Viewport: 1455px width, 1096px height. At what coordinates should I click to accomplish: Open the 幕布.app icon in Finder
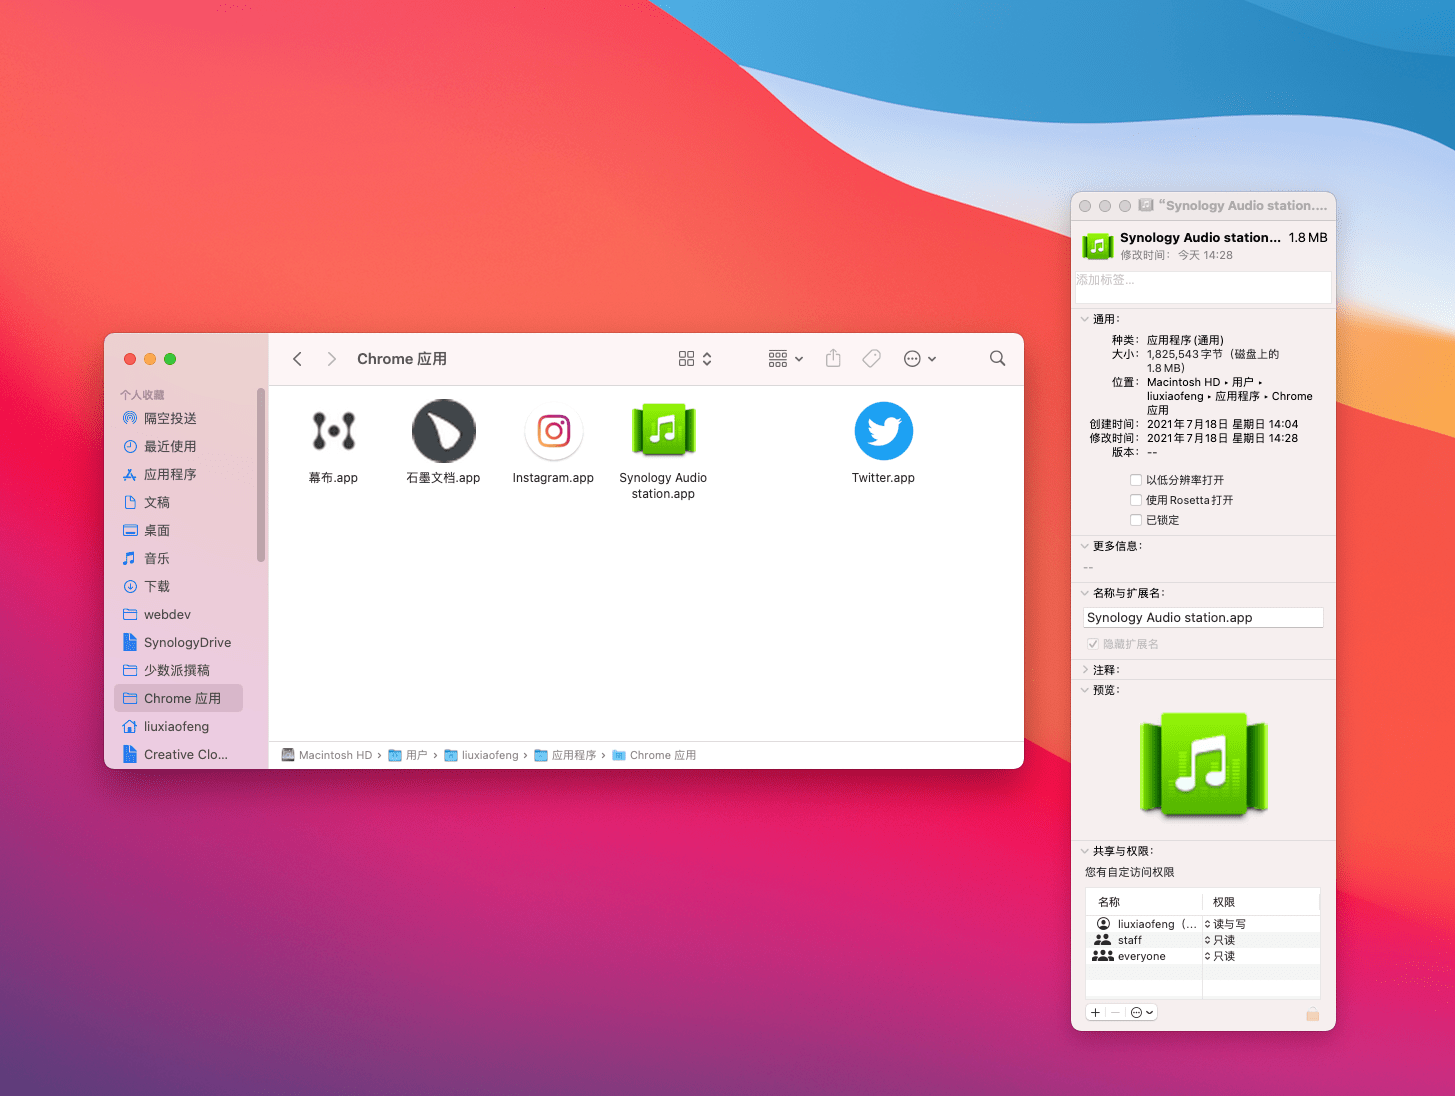(333, 431)
